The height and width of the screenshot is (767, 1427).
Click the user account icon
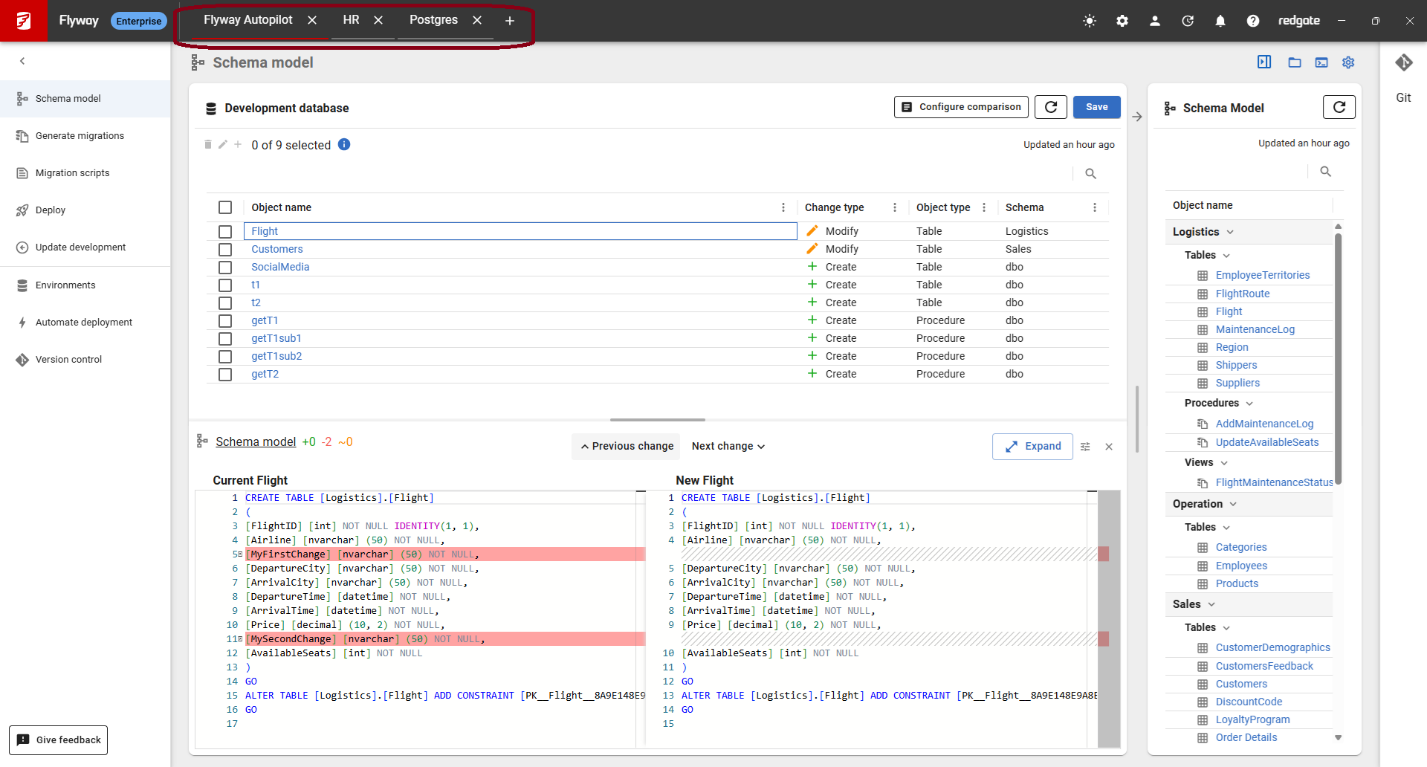click(x=1155, y=21)
